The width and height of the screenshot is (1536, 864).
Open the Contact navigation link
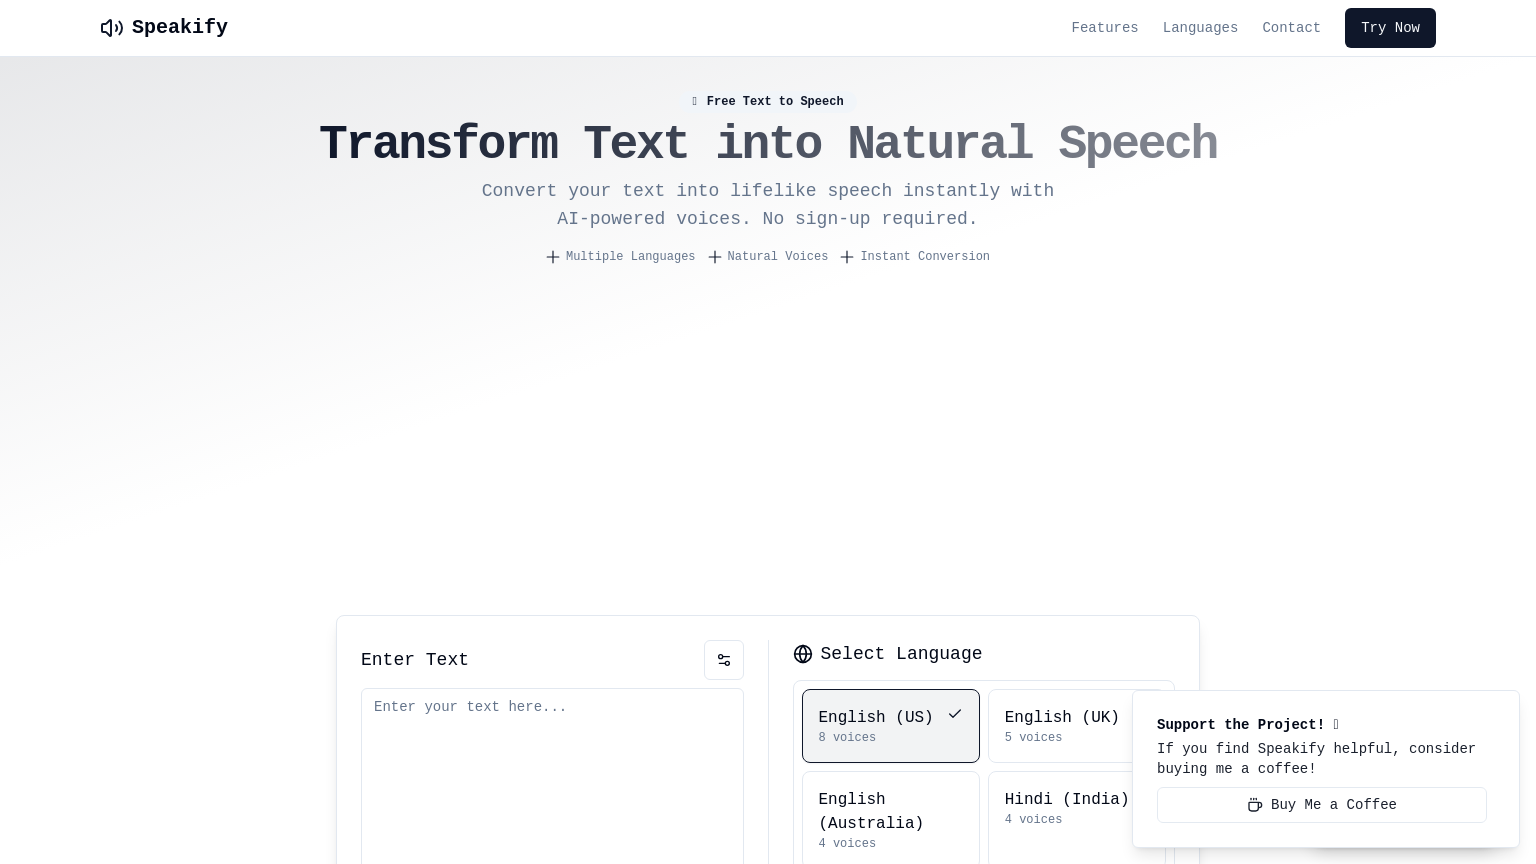(1291, 28)
